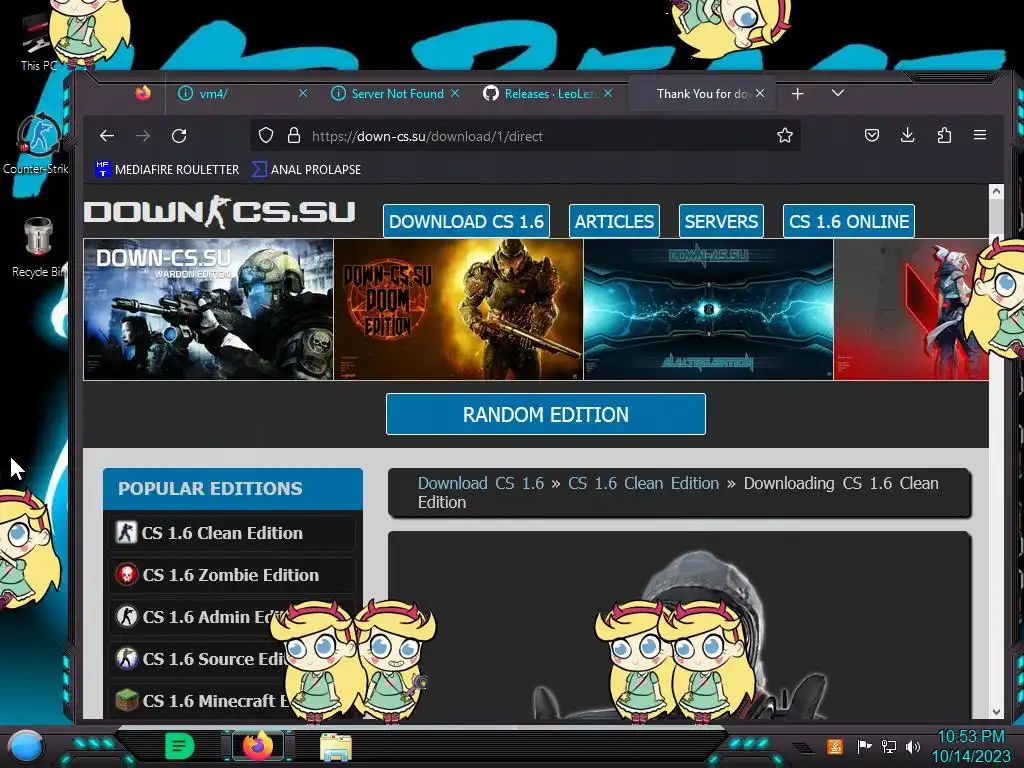
Task: Open the tracking protection shield icon
Action: click(x=266, y=136)
